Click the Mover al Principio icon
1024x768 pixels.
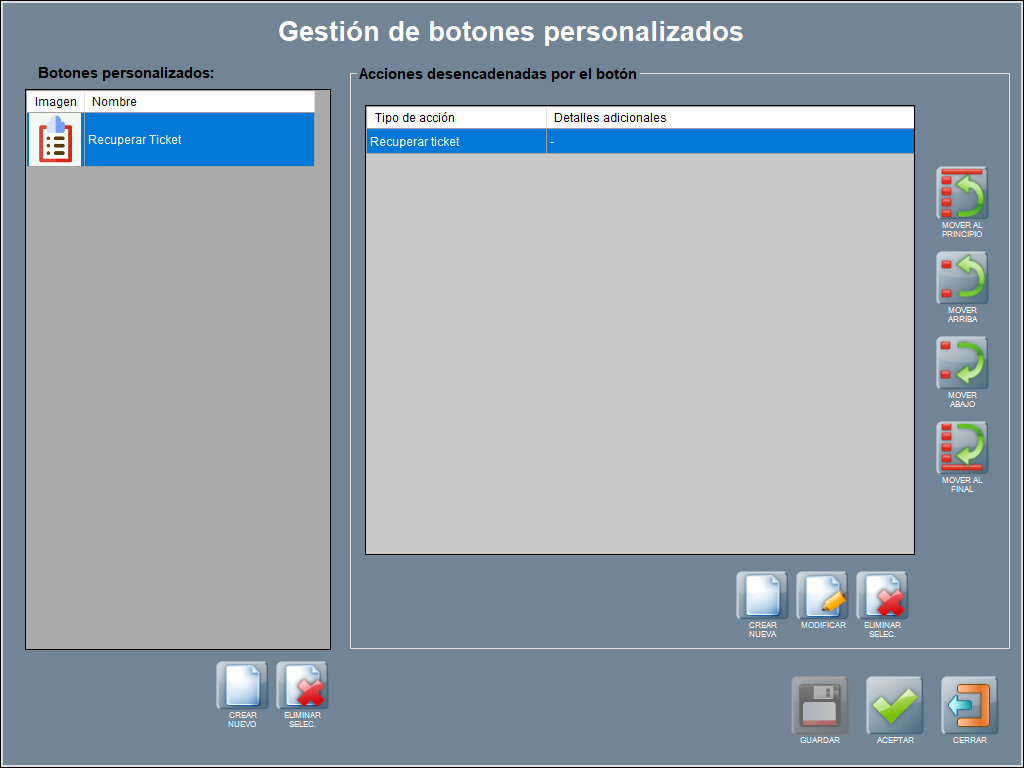(x=962, y=194)
